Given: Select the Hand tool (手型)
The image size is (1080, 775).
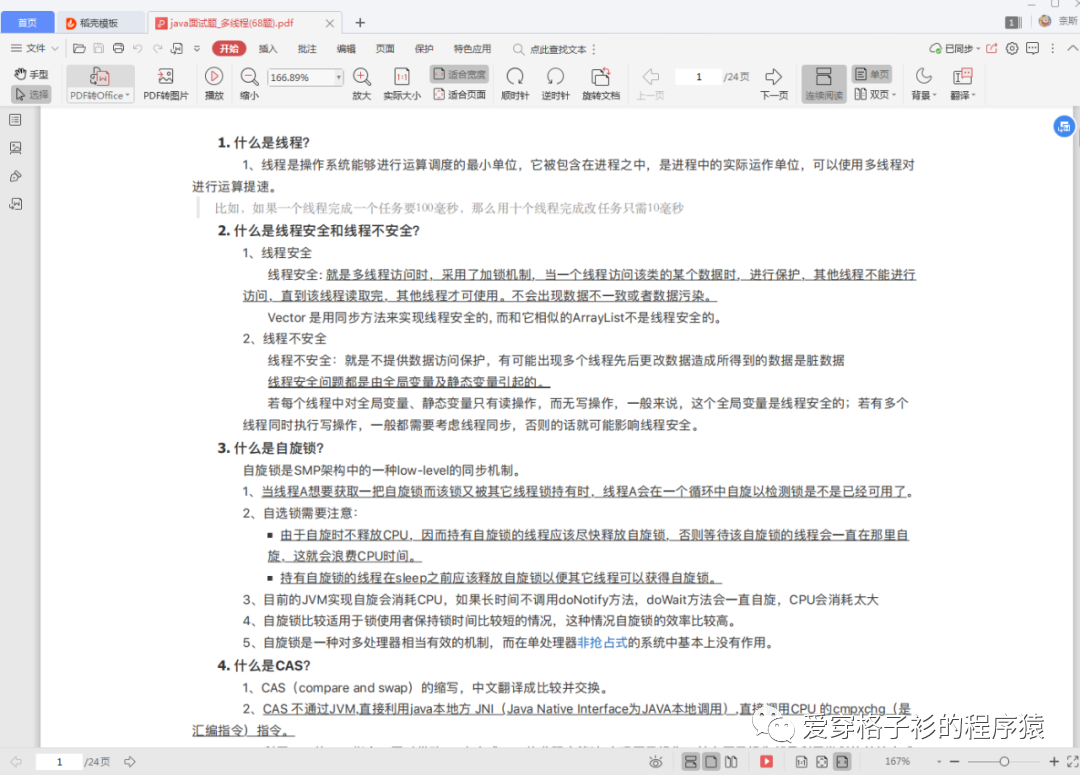Looking at the screenshot, I should click(32, 74).
